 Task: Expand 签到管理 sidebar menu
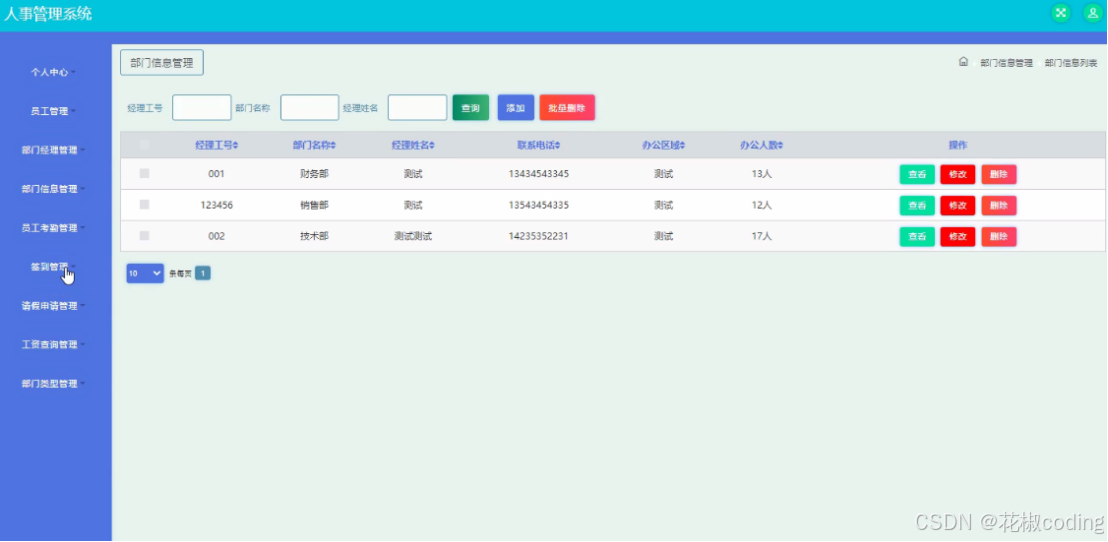click(53, 266)
